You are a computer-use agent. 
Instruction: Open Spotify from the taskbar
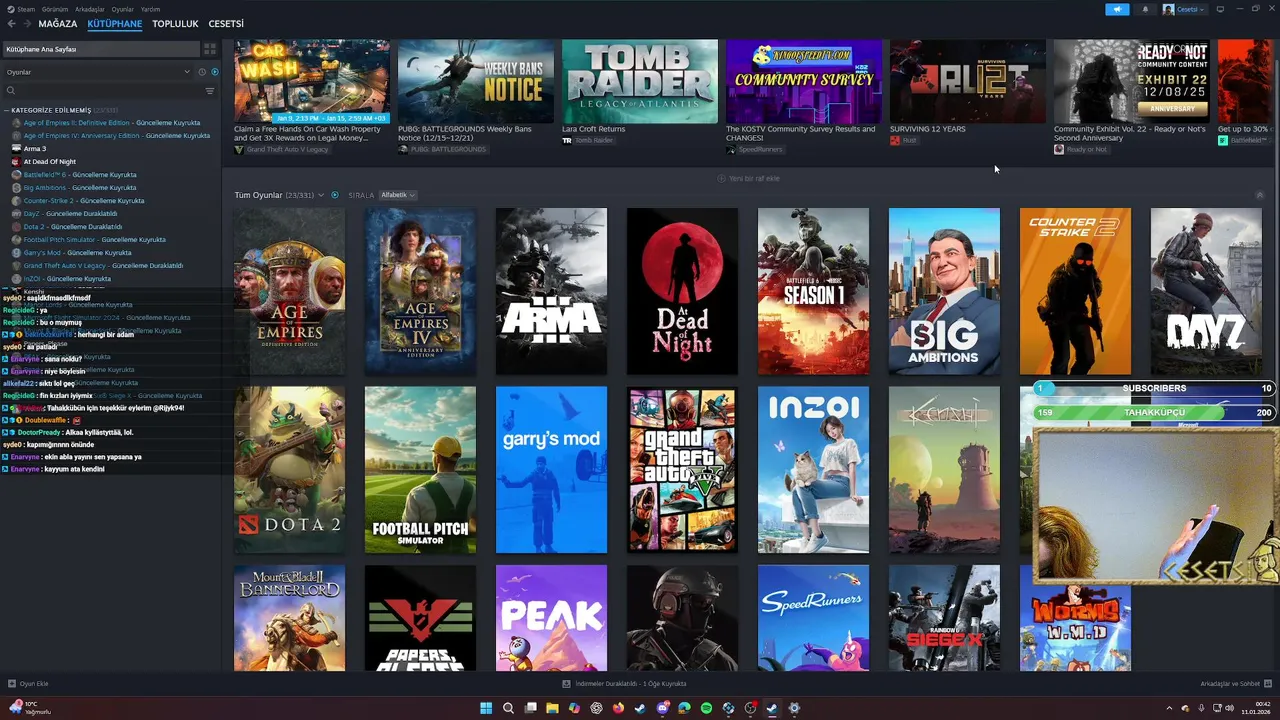coord(706,708)
